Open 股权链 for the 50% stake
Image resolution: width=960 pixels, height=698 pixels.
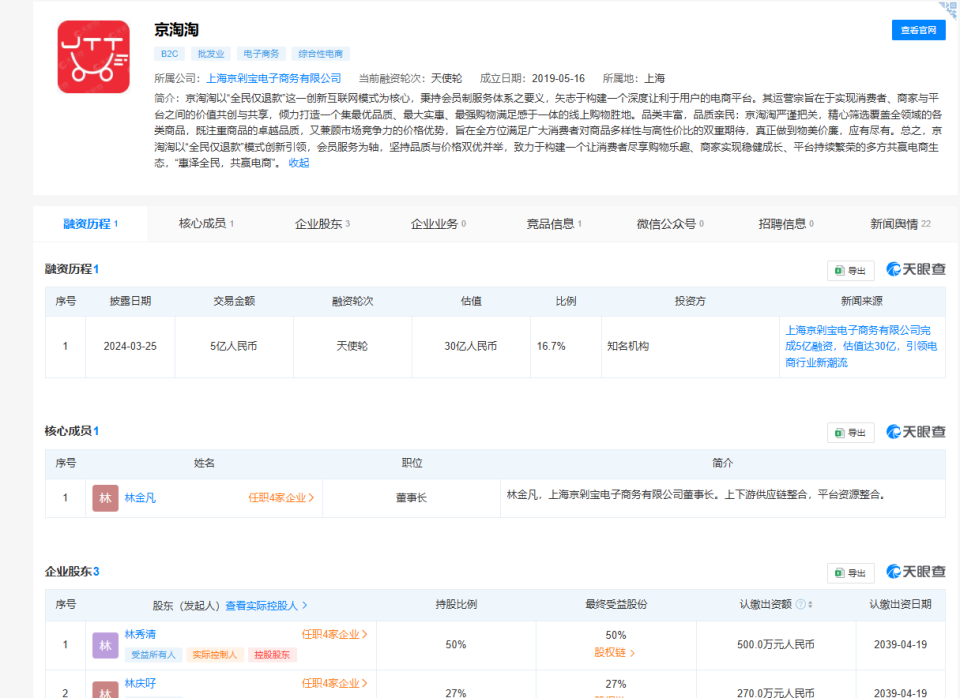click(614, 653)
